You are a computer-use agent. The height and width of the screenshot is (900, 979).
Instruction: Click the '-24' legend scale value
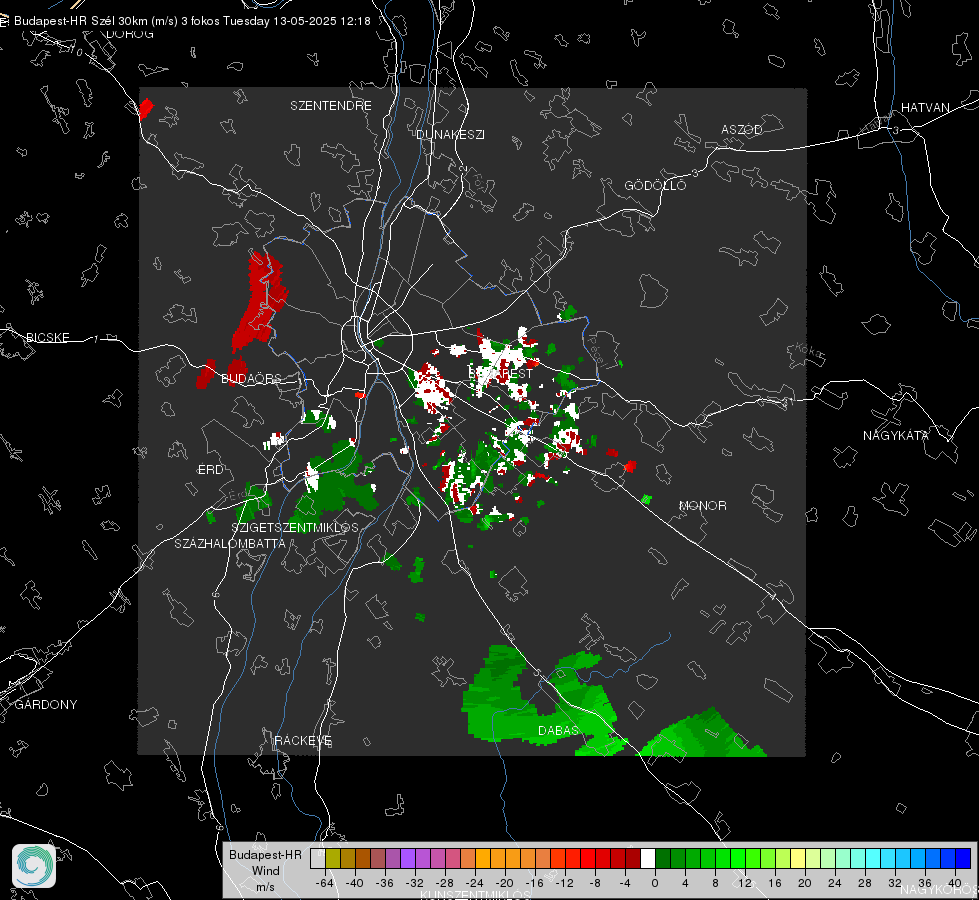coord(475,884)
